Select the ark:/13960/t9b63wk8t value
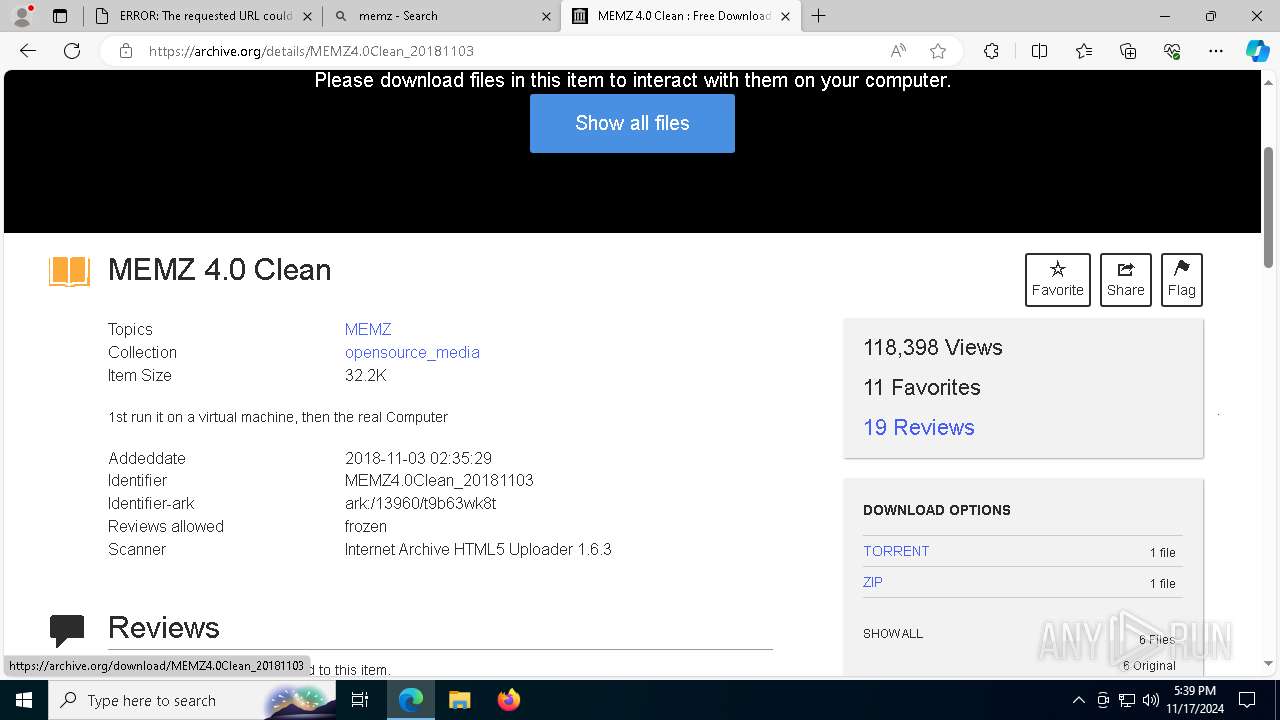Viewport: 1280px width, 720px height. (420, 503)
